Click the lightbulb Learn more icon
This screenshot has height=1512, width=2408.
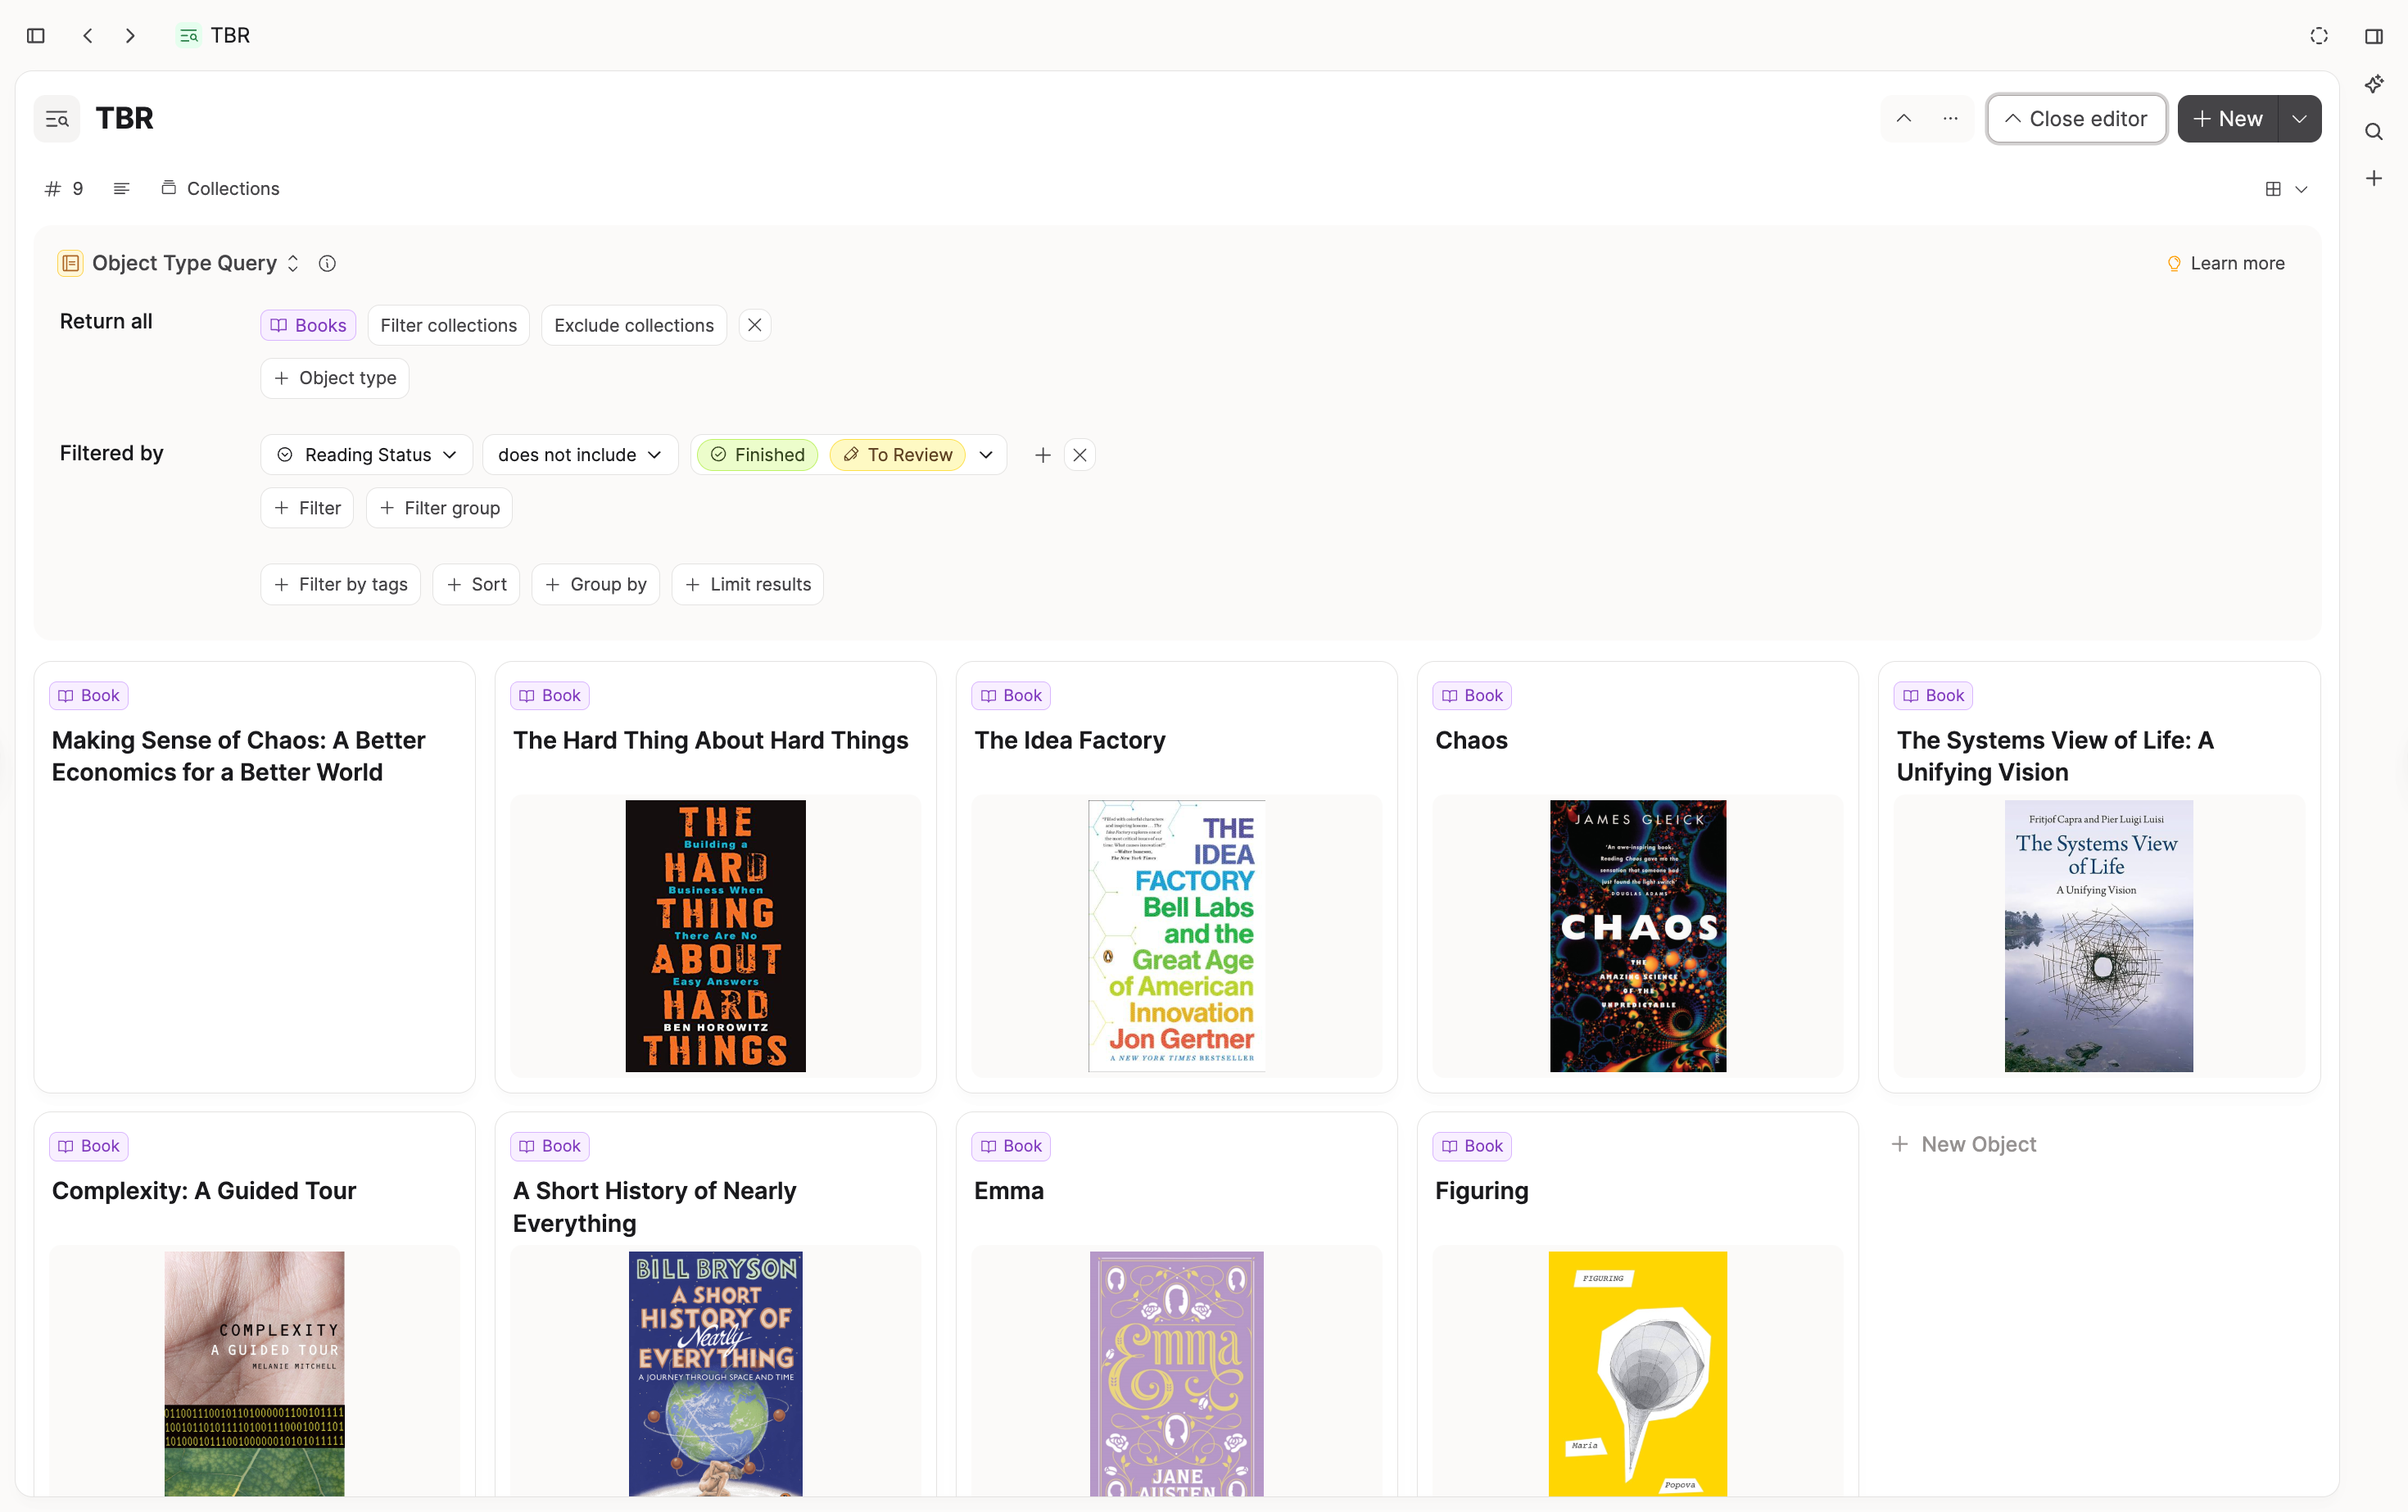[x=2173, y=264]
